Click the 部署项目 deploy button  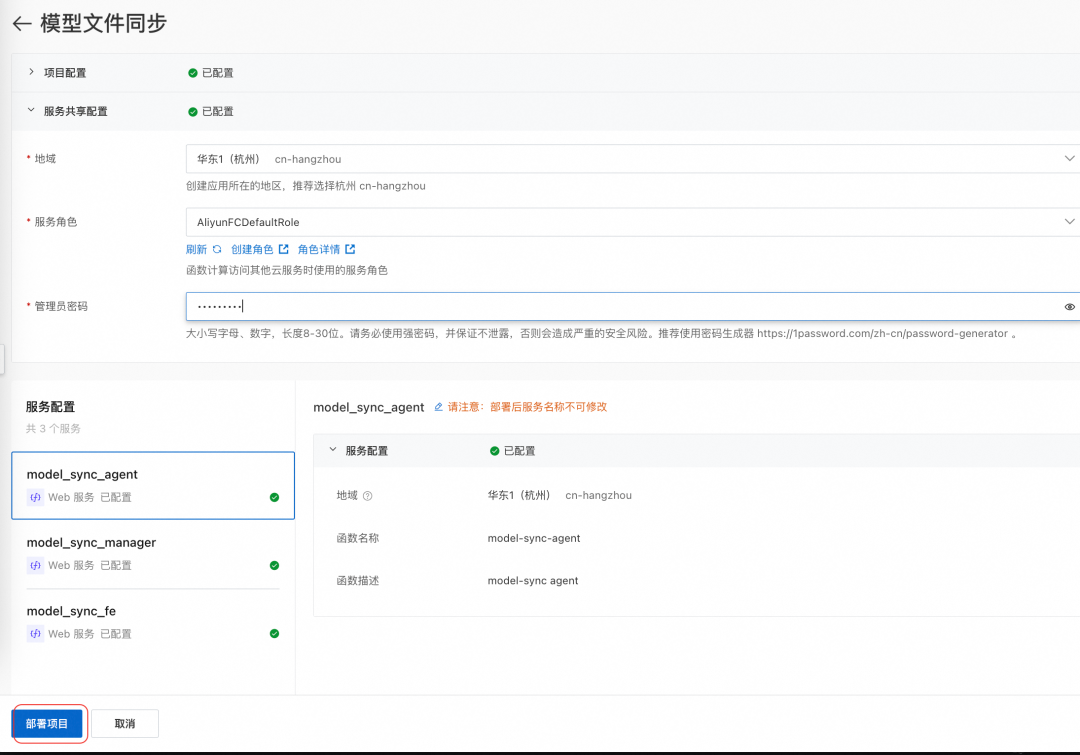click(48, 723)
